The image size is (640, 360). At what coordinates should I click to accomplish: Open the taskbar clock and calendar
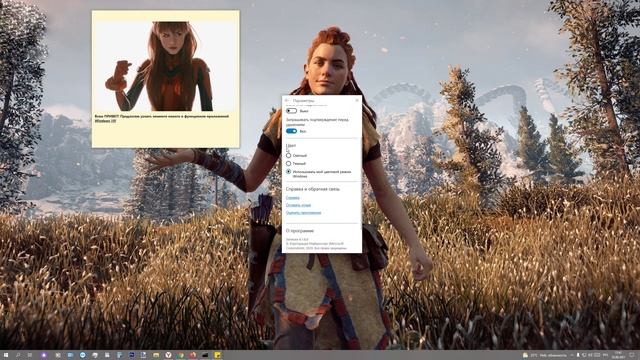(x=618, y=355)
